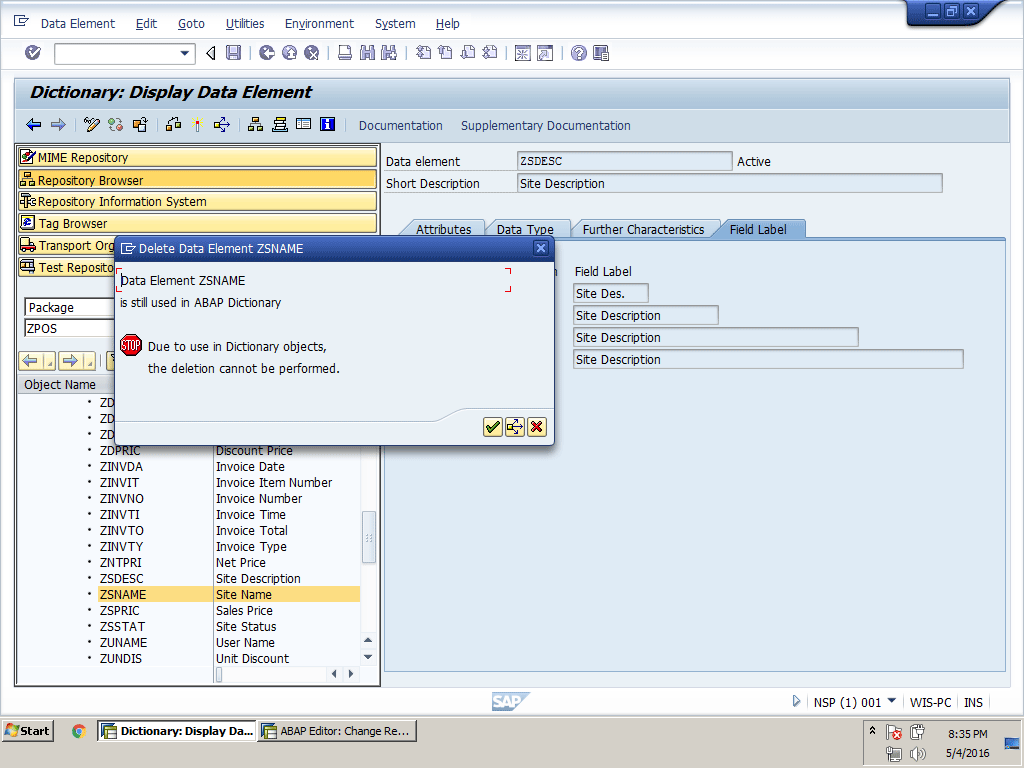Click the green checkmark Continue button in dialog
The image size is (1024, 768).
(492, 427)
